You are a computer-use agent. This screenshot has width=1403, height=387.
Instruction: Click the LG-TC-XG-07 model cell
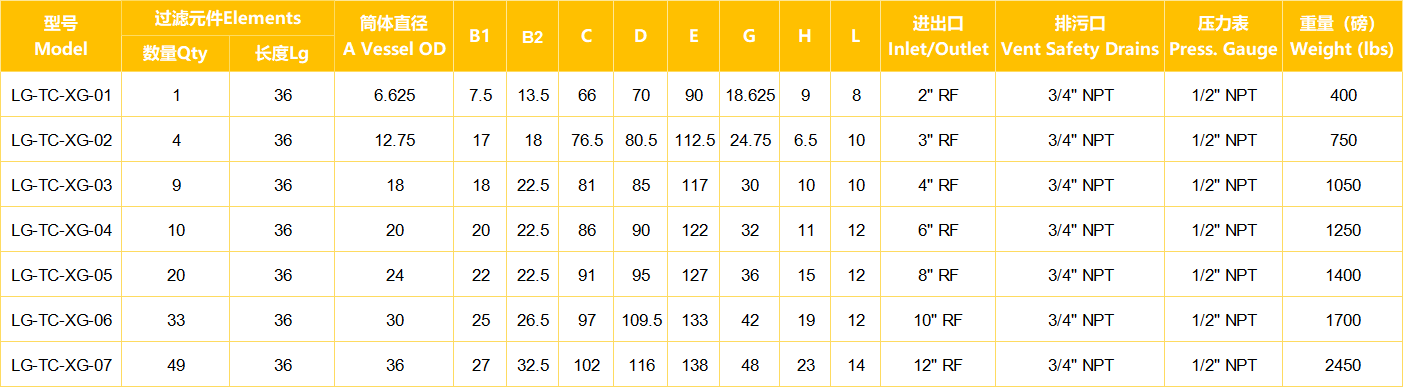(61, 365)
